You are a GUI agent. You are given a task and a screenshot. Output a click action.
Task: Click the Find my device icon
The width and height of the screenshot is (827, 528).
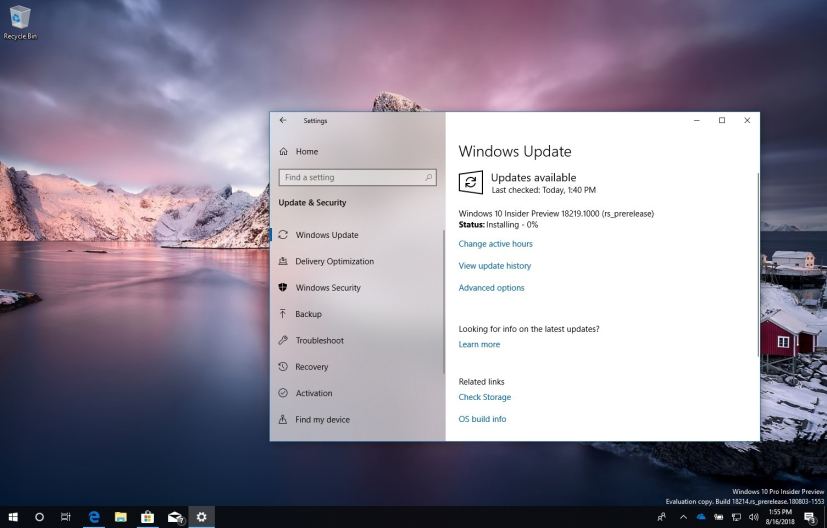283,419
